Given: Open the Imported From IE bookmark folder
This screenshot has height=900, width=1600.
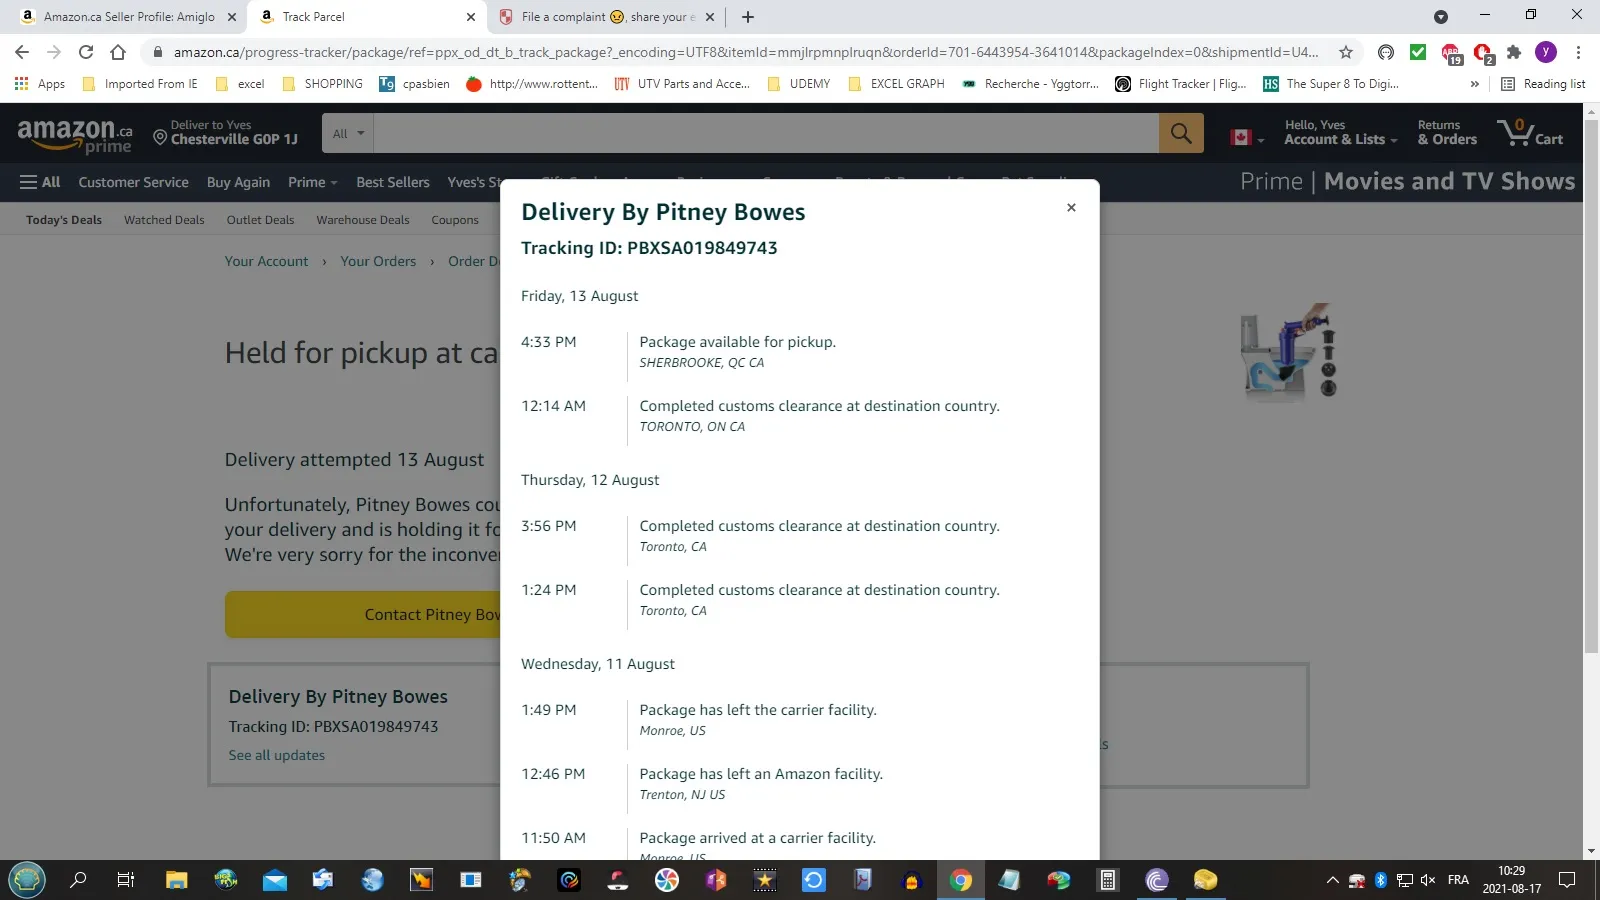Looking at the screenshot, I should tap(140, 84).
